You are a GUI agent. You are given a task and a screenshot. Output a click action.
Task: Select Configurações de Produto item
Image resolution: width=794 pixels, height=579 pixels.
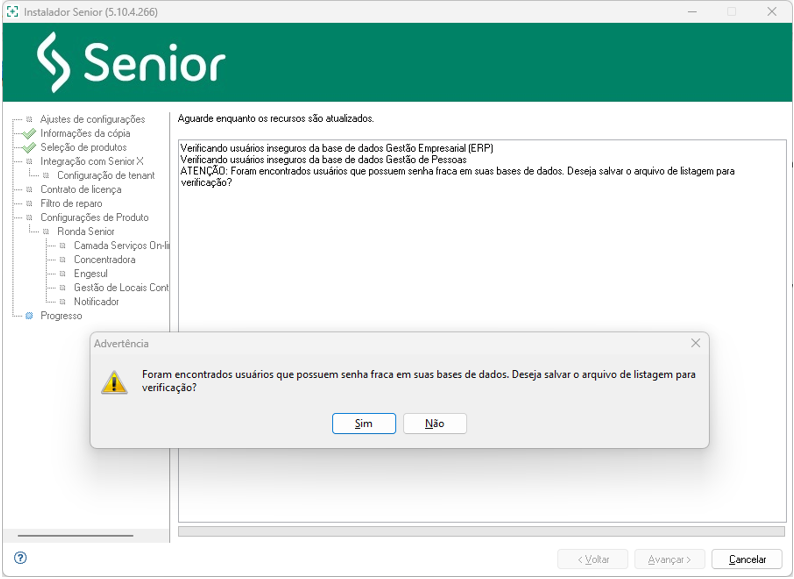[95, 218]
